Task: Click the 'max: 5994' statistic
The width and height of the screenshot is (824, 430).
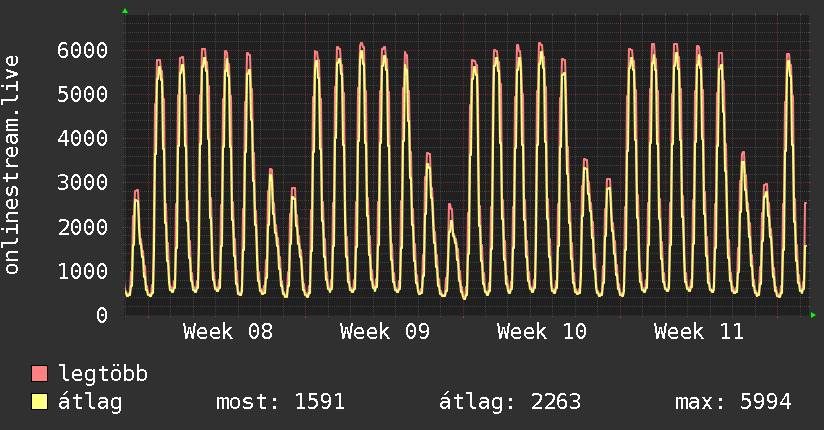Action: point(733,403)
